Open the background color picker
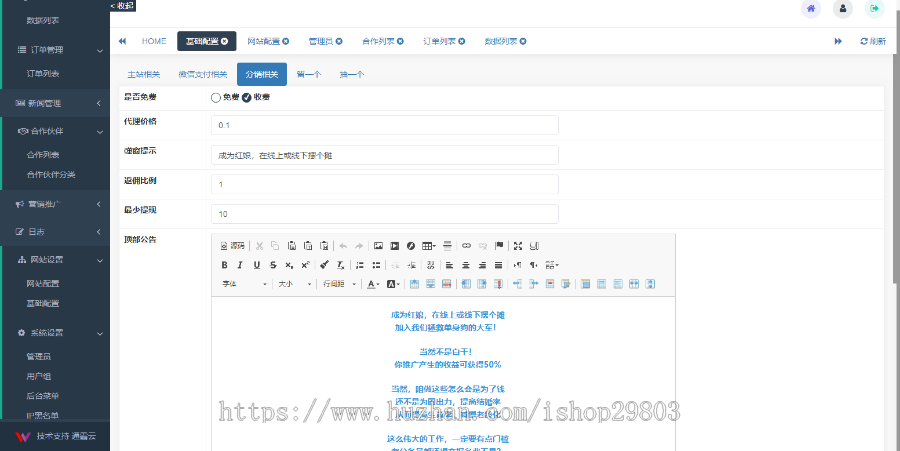This screenshot has width=900, height=451. 393,284
